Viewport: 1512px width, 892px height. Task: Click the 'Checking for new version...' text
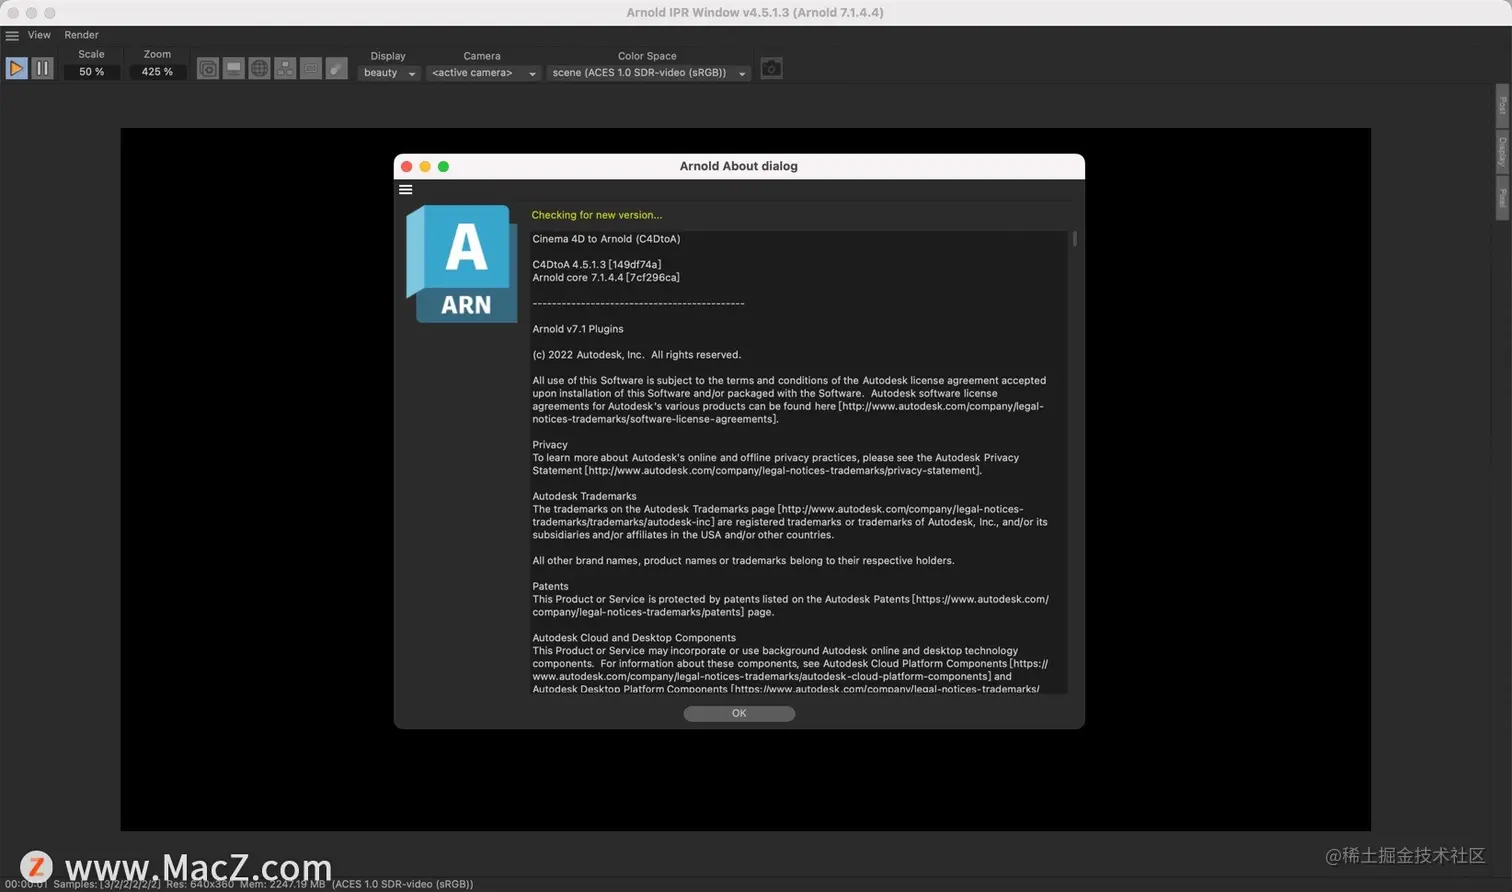tap(596, 215)
